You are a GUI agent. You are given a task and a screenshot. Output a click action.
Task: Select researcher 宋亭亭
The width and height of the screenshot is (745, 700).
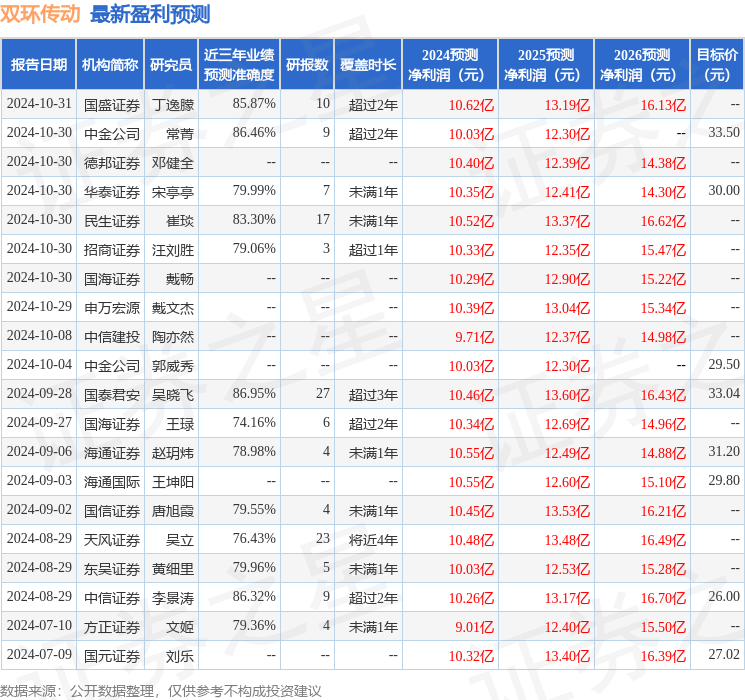point(173,192)
